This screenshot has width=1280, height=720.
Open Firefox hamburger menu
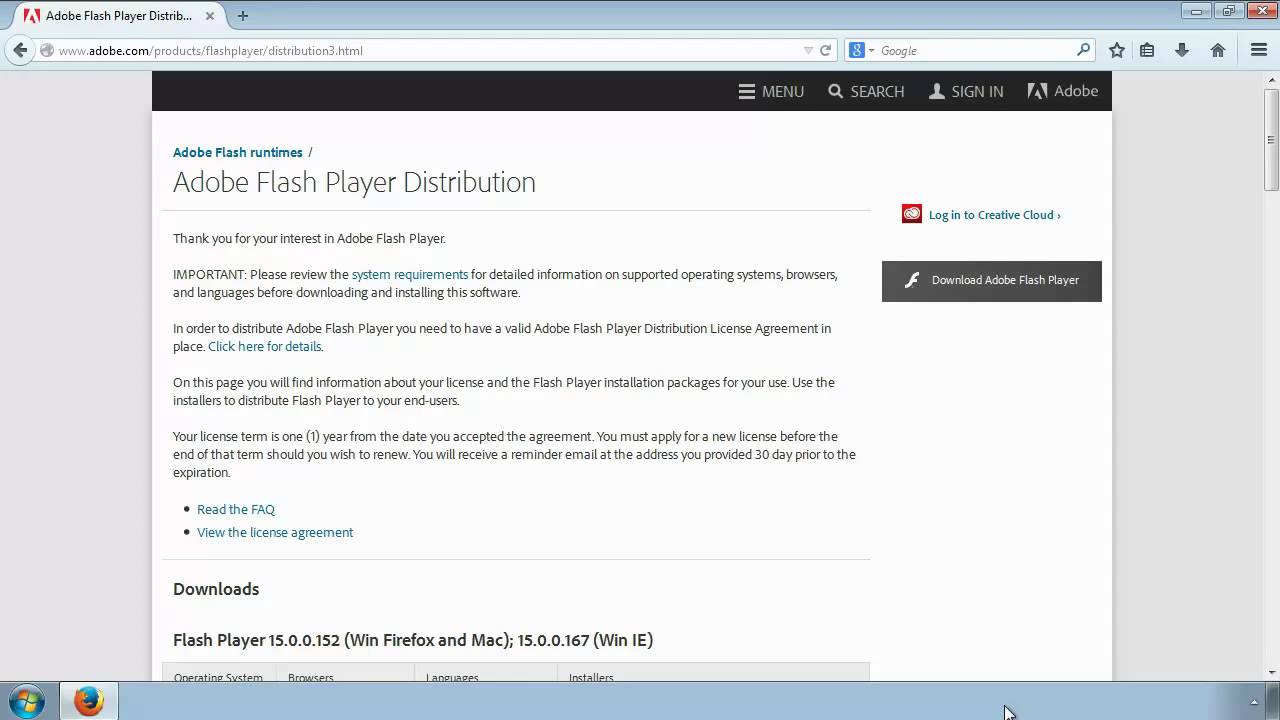[1259, 50]
